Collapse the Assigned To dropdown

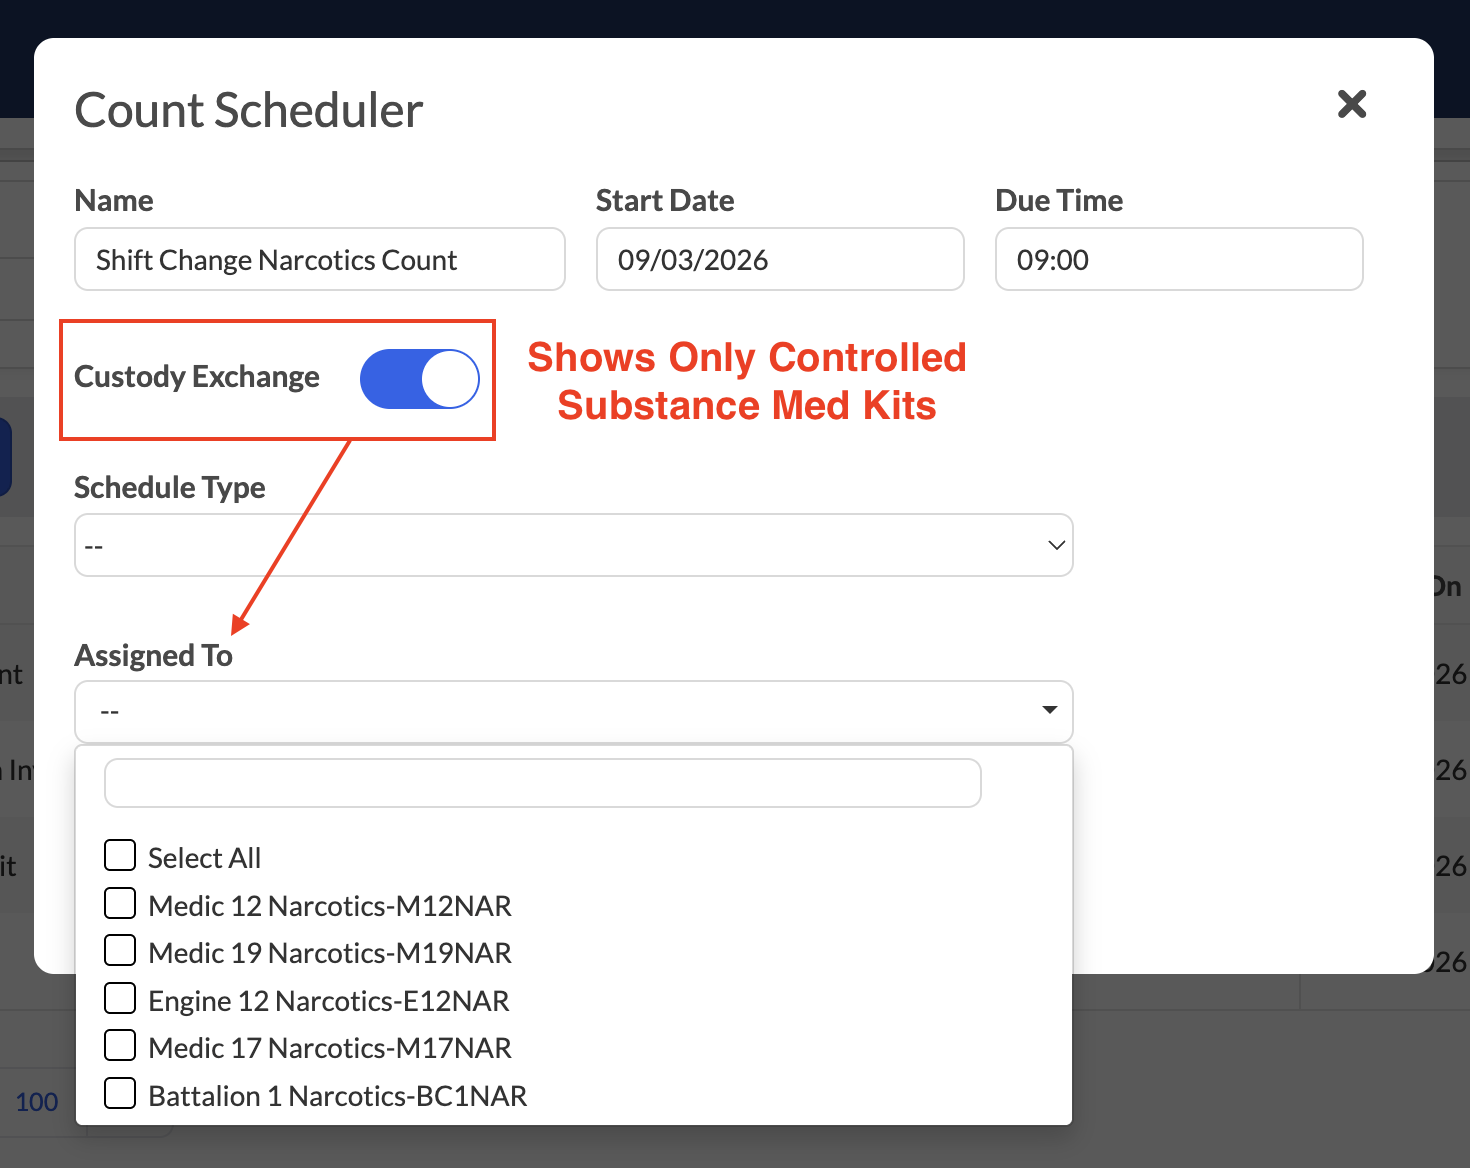click(x=574, y=711)
